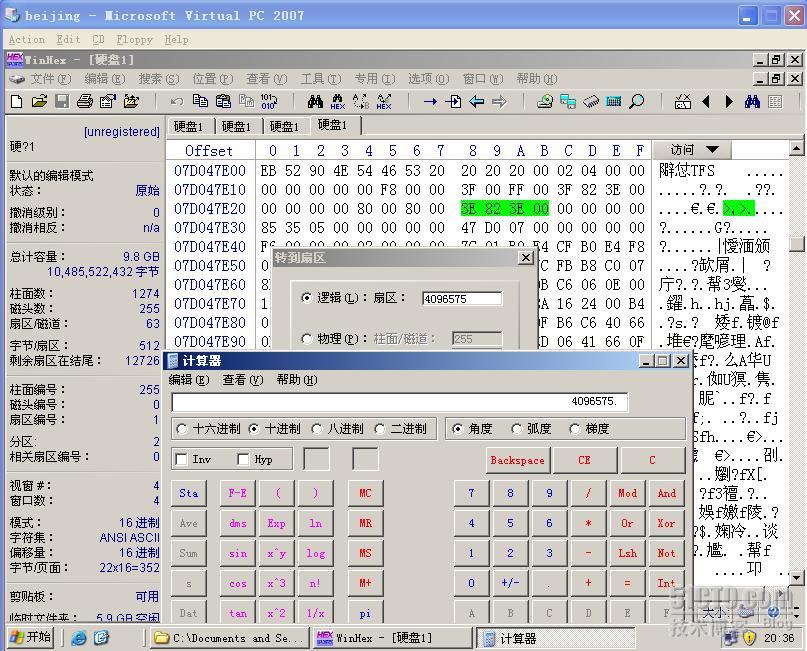Click the Open disk icon
This screenshot has height=651, width=807.
pyautogui.click(x=545, y=101)
